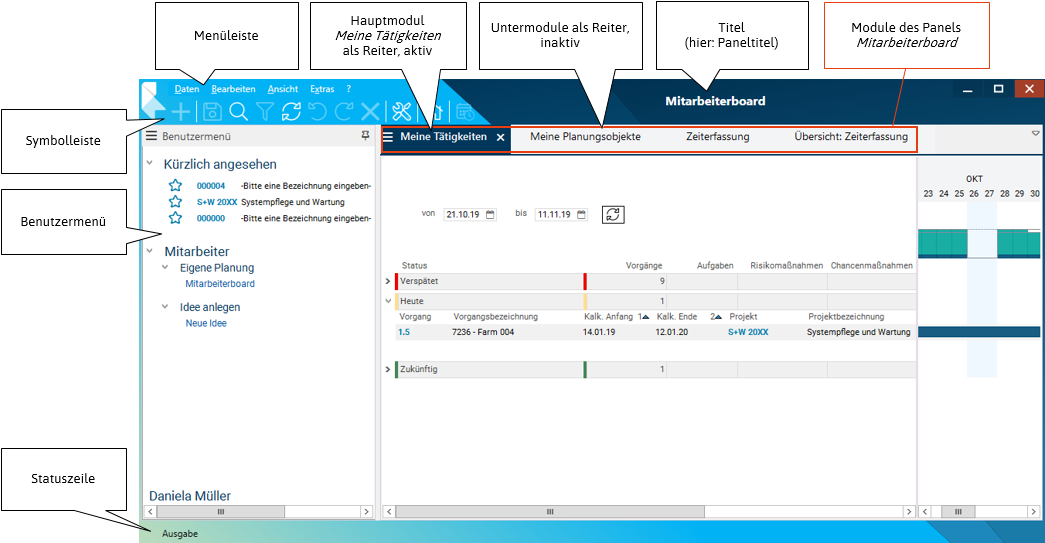1045x543 pixels.
Task: Click the magnifier search icon in toolbar
Action: click(x=239, y=112)
